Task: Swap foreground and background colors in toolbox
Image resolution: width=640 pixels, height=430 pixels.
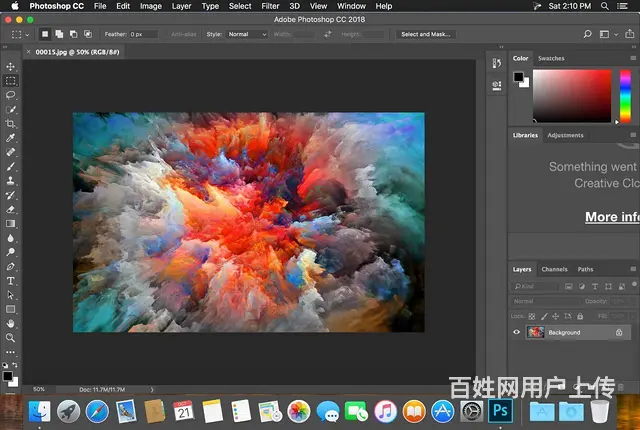Action: point(15,365)
